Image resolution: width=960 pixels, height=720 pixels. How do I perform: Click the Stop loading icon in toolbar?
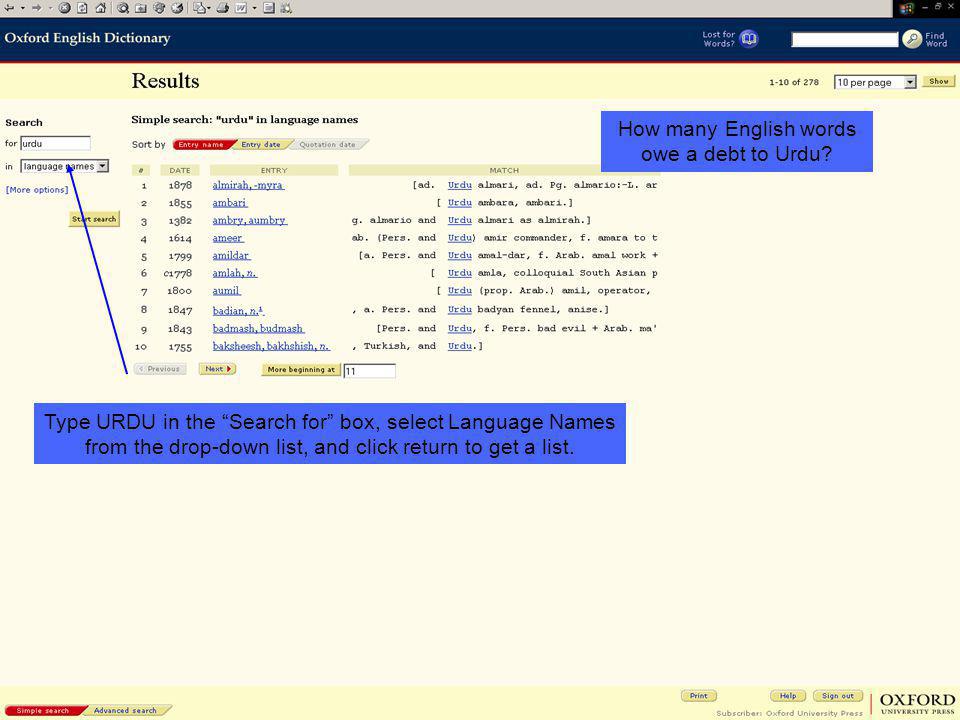click(64, 8)
